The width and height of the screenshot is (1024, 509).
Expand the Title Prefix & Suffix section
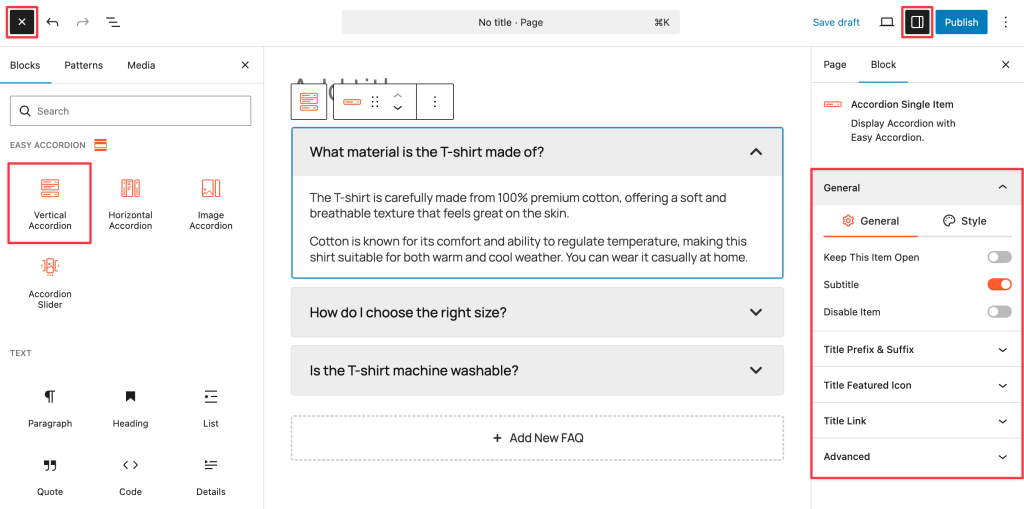[916, 350]
